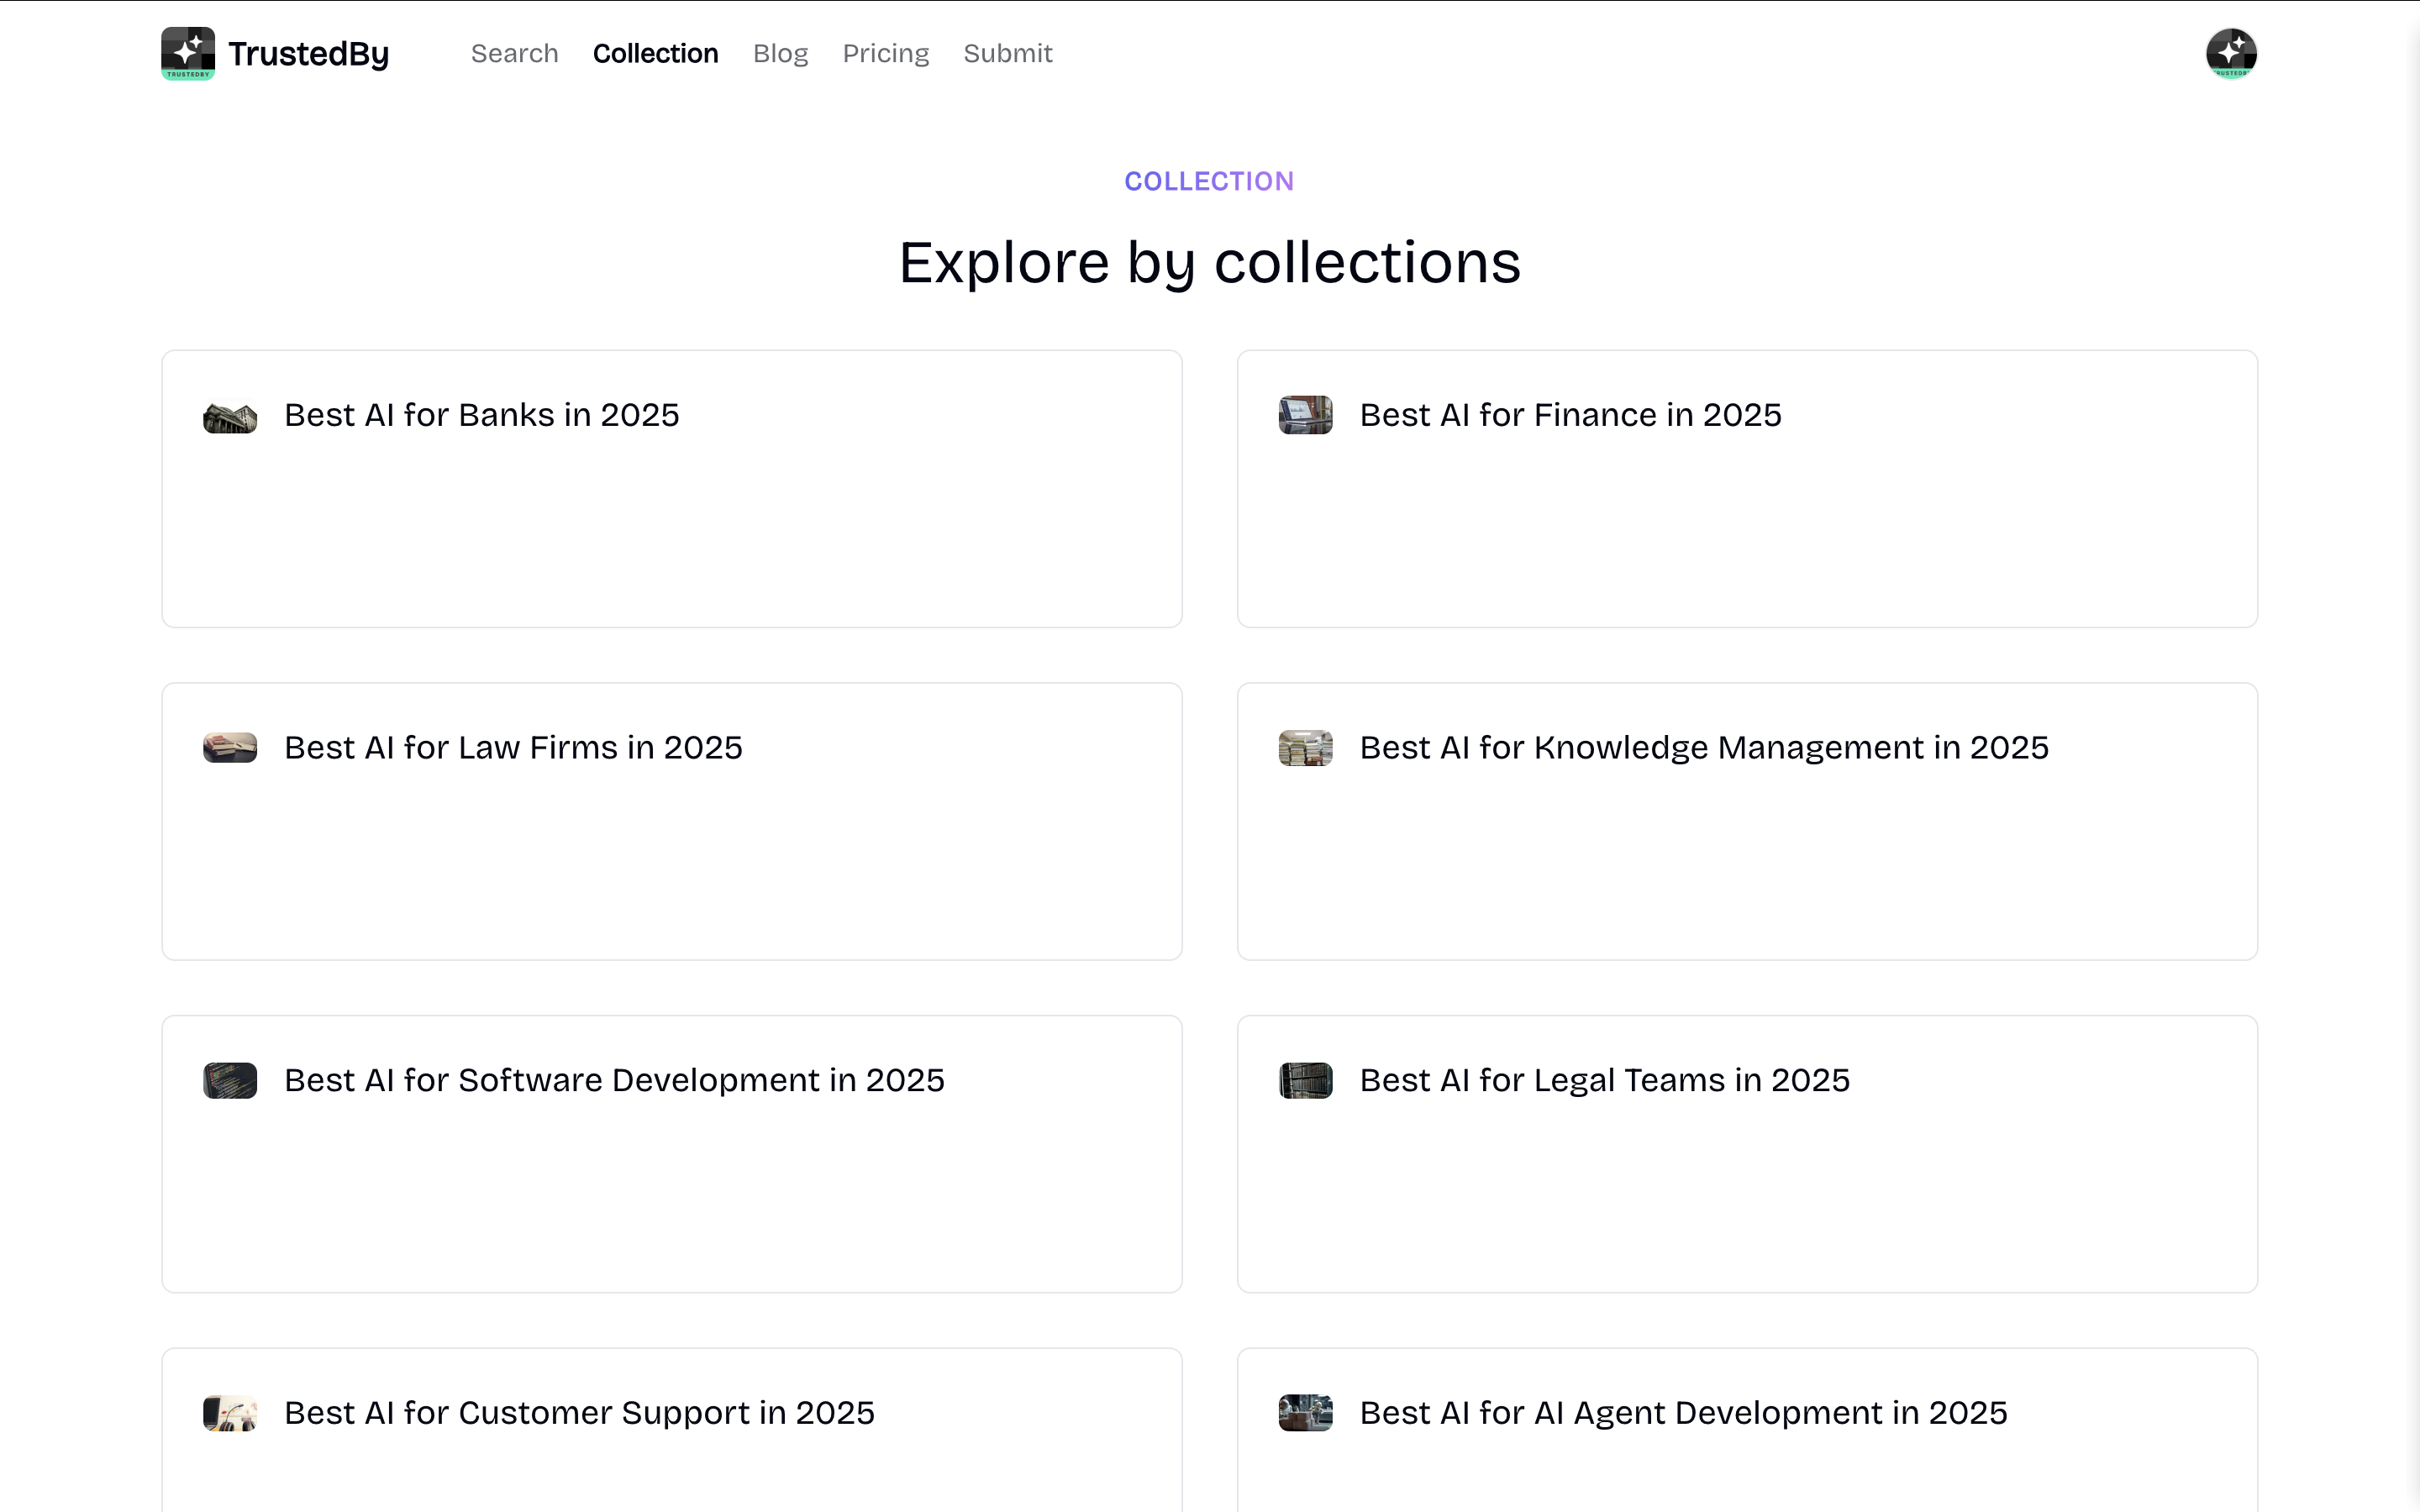Open the Blog page
2420x1512 pixels.
click(x=780, y=54)
